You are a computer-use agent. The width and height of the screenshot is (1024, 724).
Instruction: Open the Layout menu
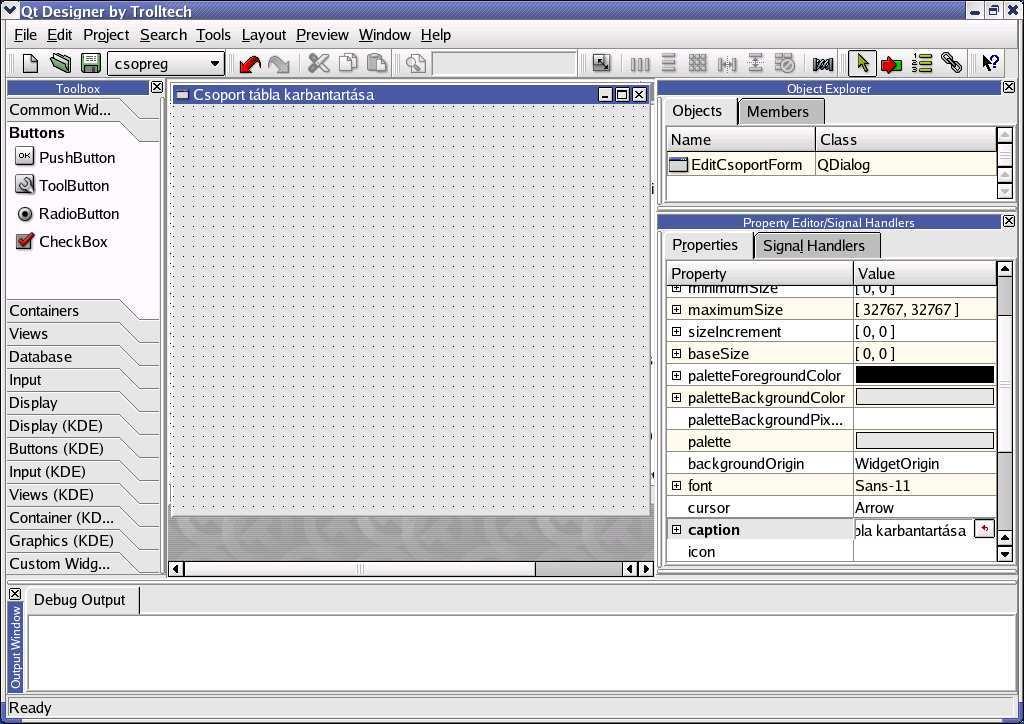264,35
